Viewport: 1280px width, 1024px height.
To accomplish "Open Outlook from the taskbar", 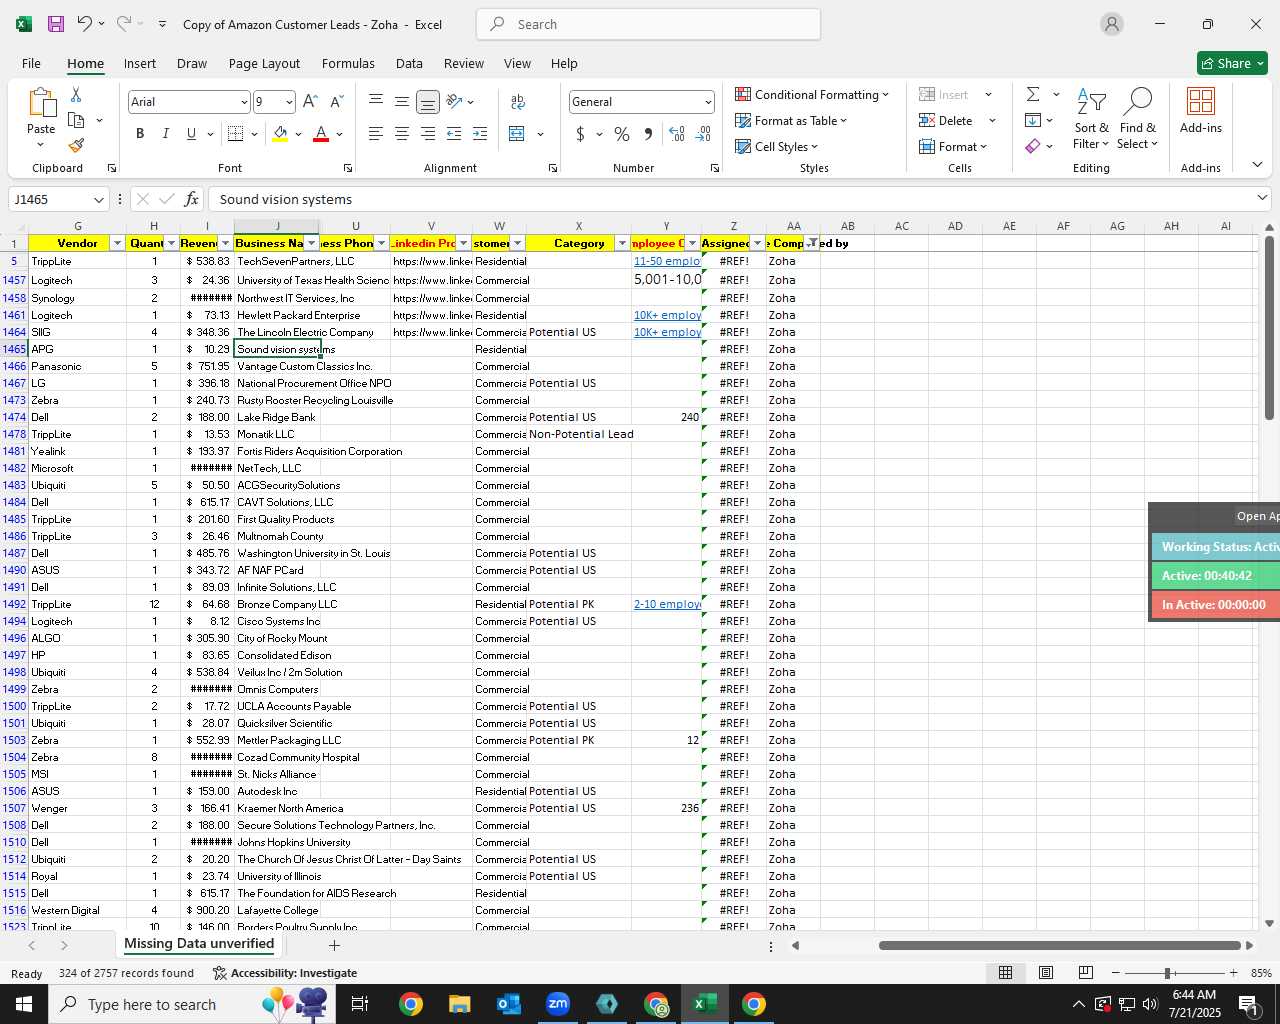I will [509, 1004].
